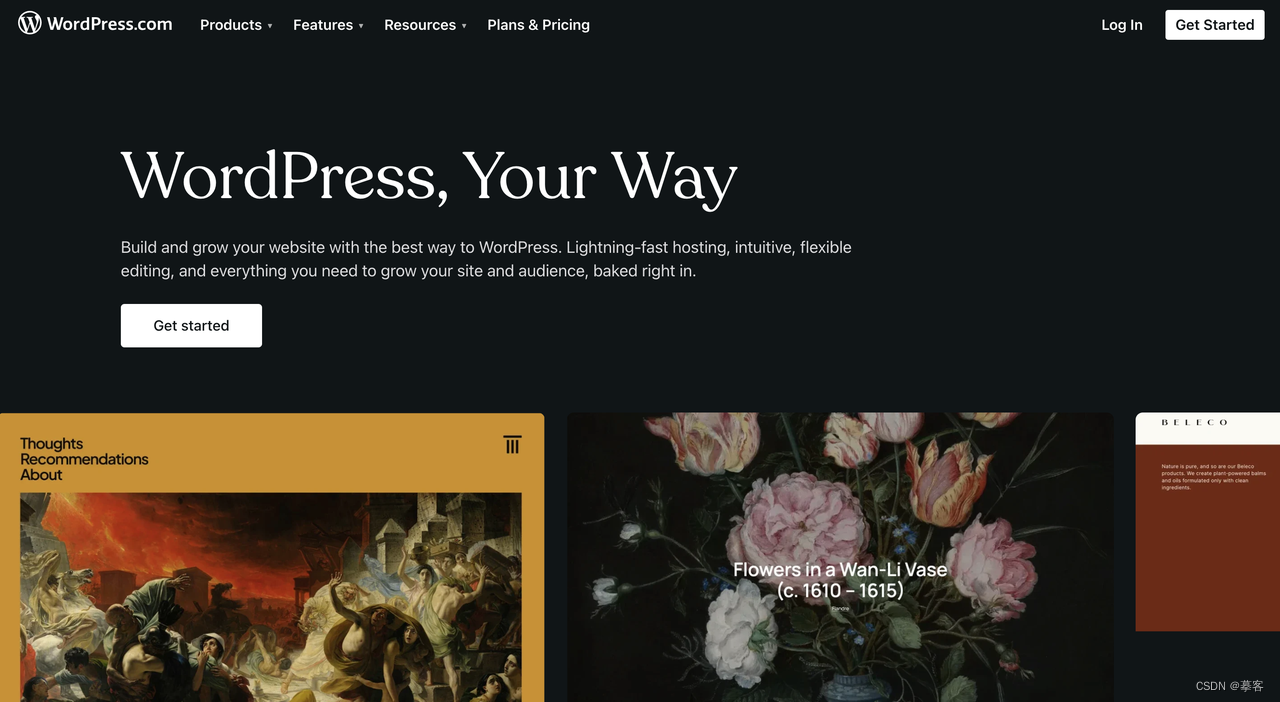Select the Flowers in a Wan-Li Vase thumbnail

(840, 557)
